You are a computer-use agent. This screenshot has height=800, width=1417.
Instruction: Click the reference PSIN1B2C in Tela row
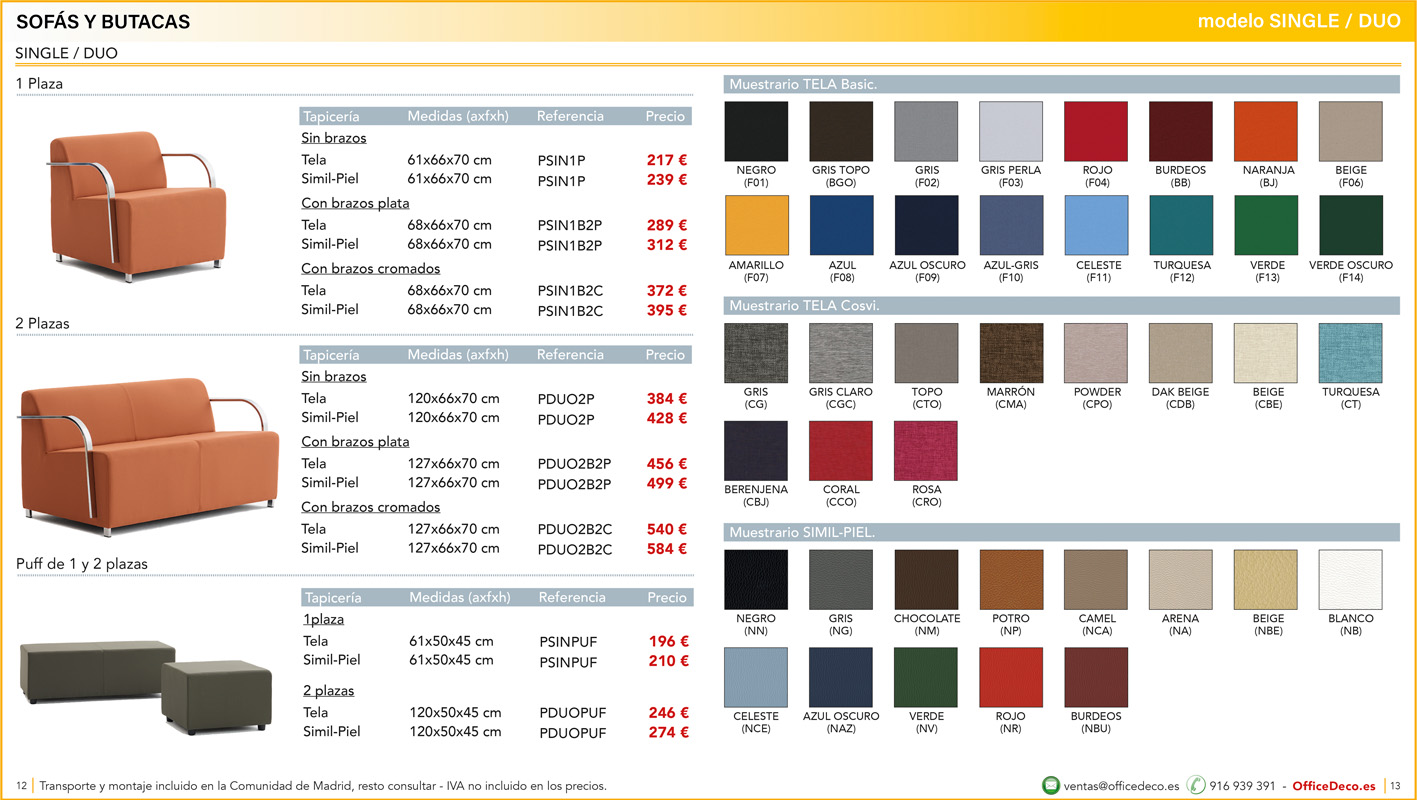point(570,291)
